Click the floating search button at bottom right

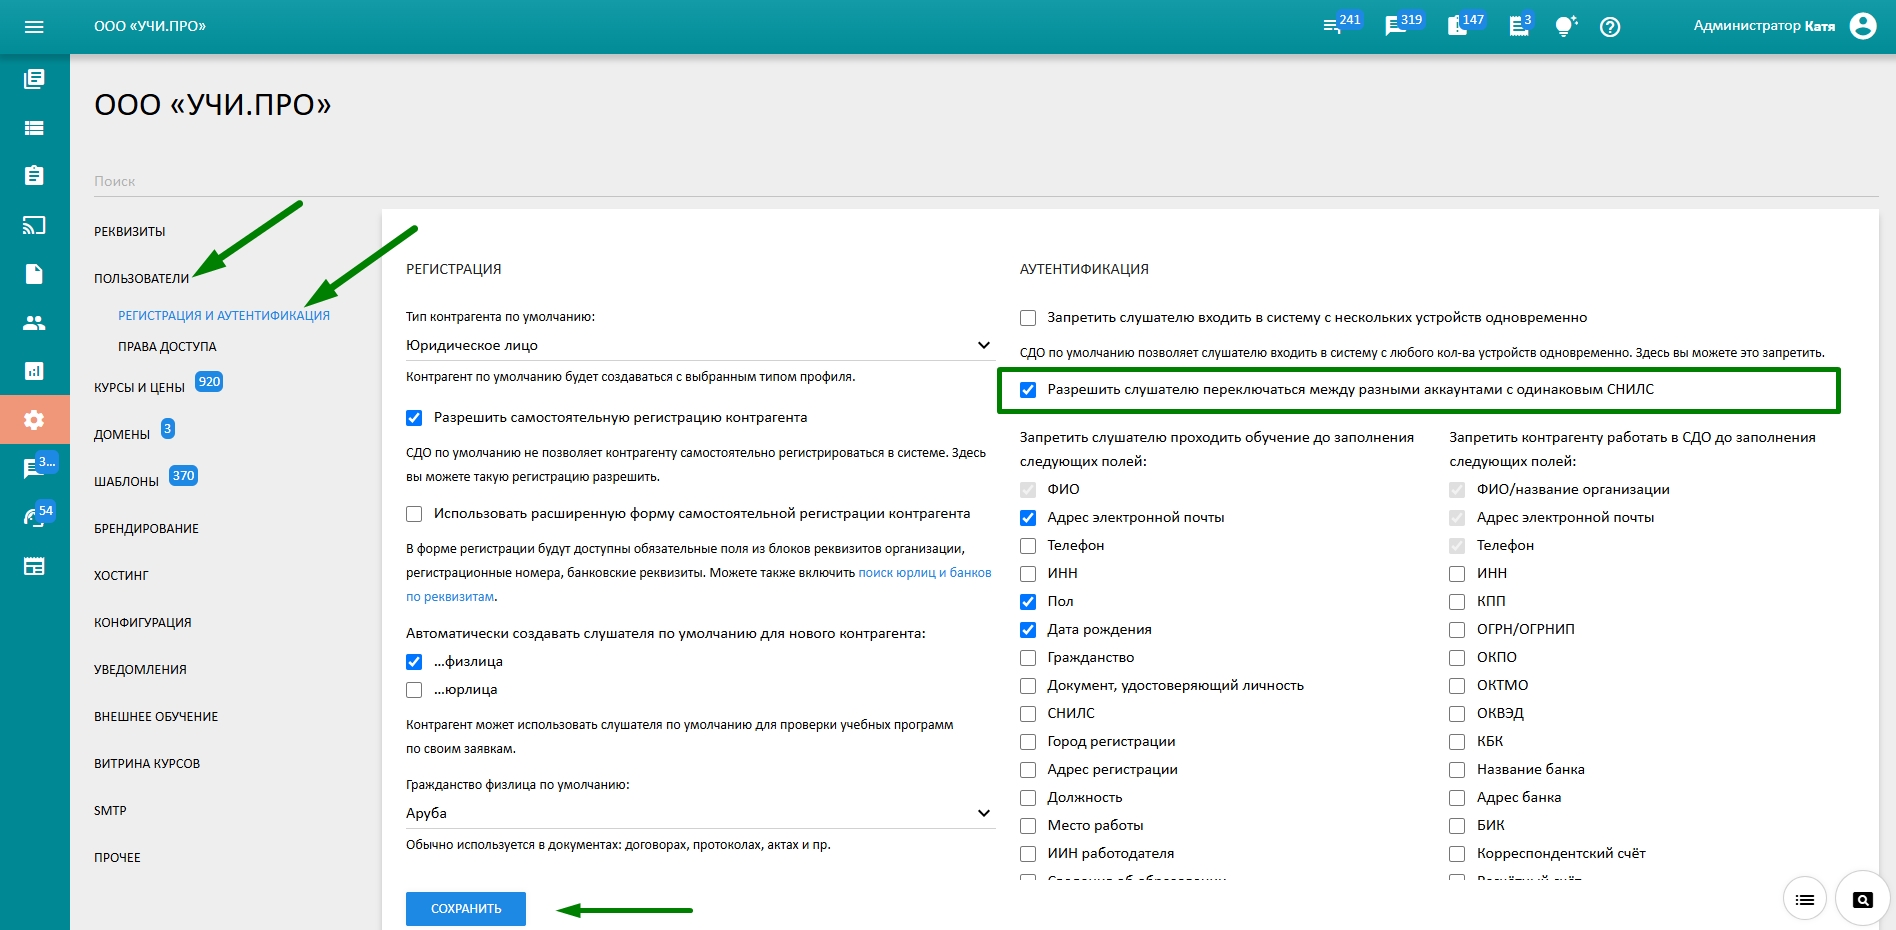click(x=1862, y=900)
